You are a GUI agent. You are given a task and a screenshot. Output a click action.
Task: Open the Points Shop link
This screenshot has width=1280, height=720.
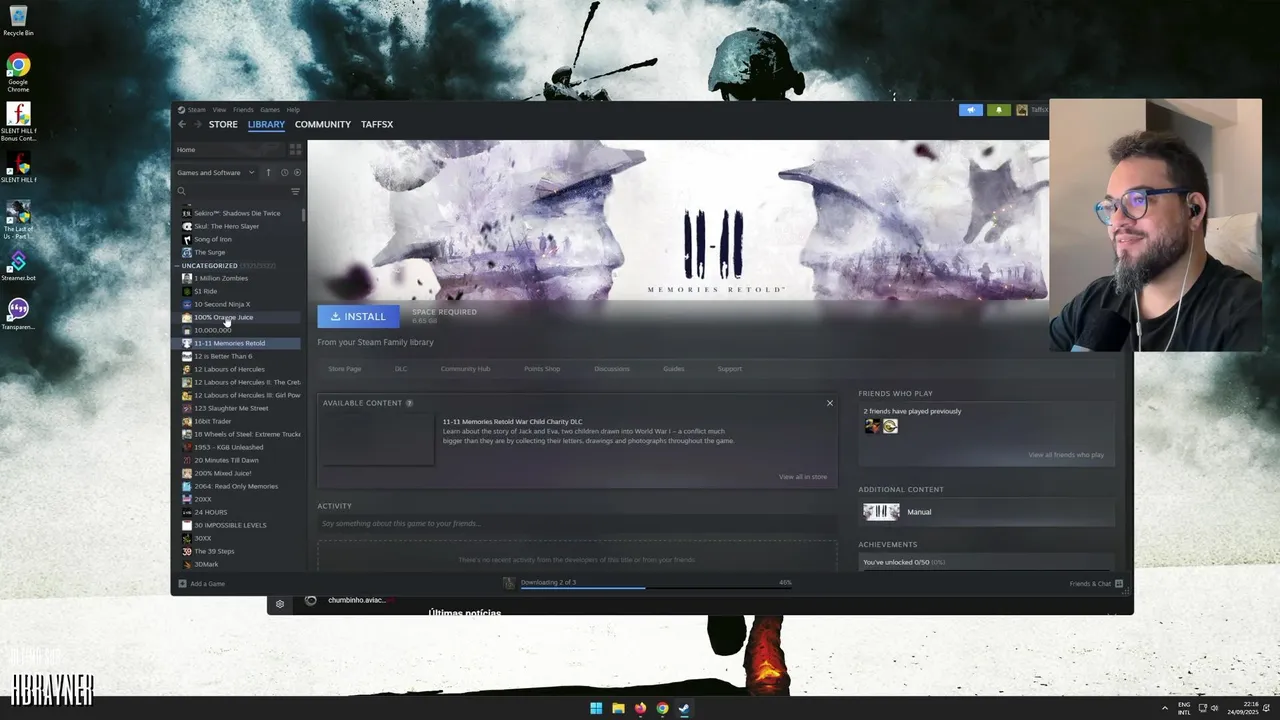(x=542, y=369)
